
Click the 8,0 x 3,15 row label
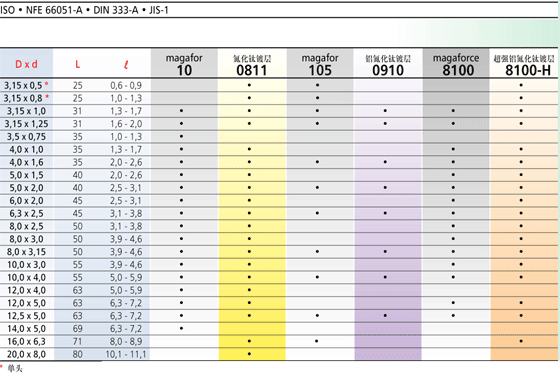click(x=26, y=252)
